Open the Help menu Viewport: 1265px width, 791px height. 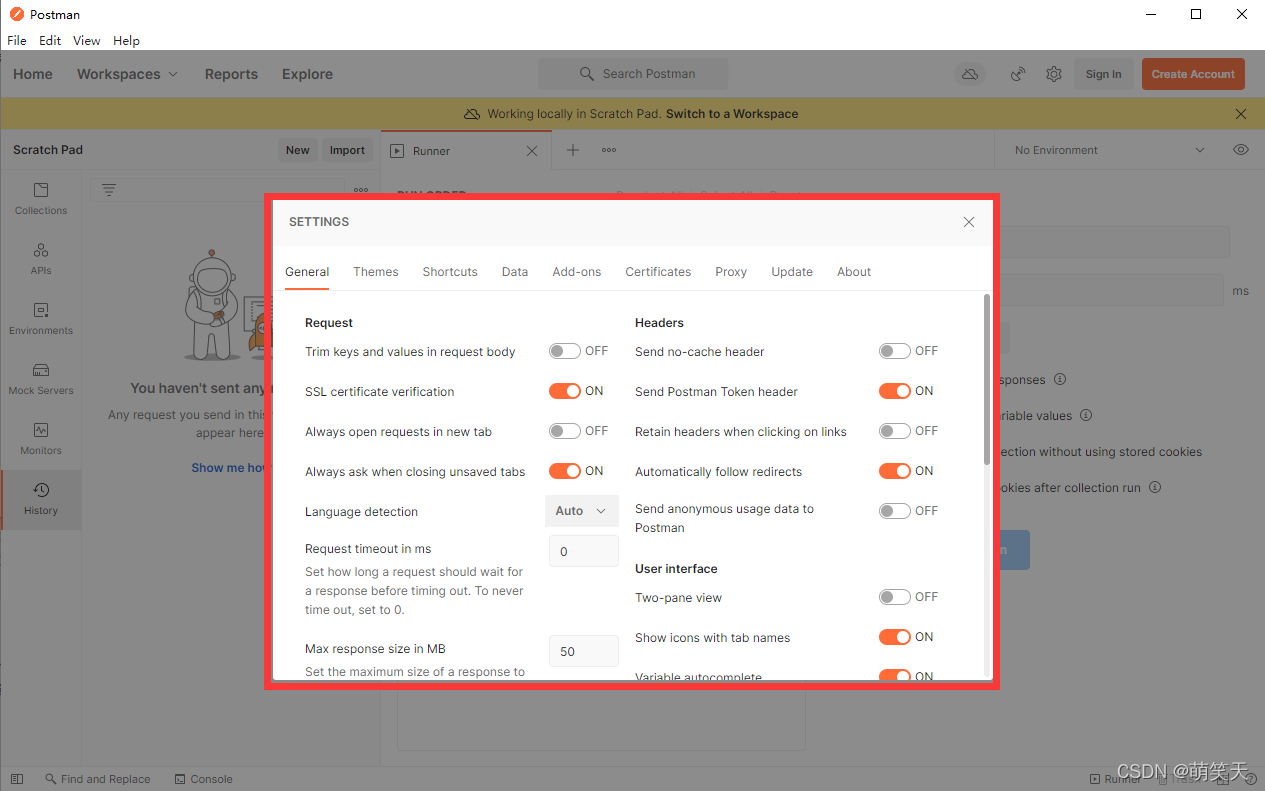[x=126, y=41]
